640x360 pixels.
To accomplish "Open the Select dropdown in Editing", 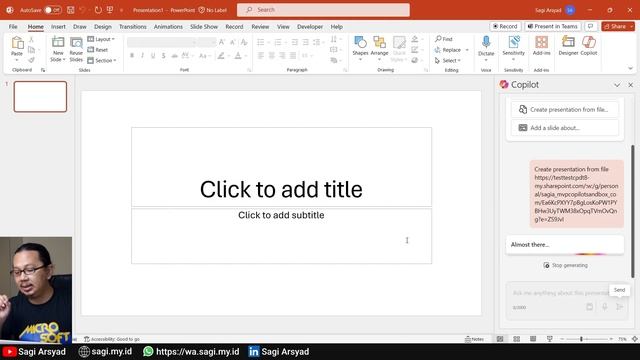I will coord(448,60).
